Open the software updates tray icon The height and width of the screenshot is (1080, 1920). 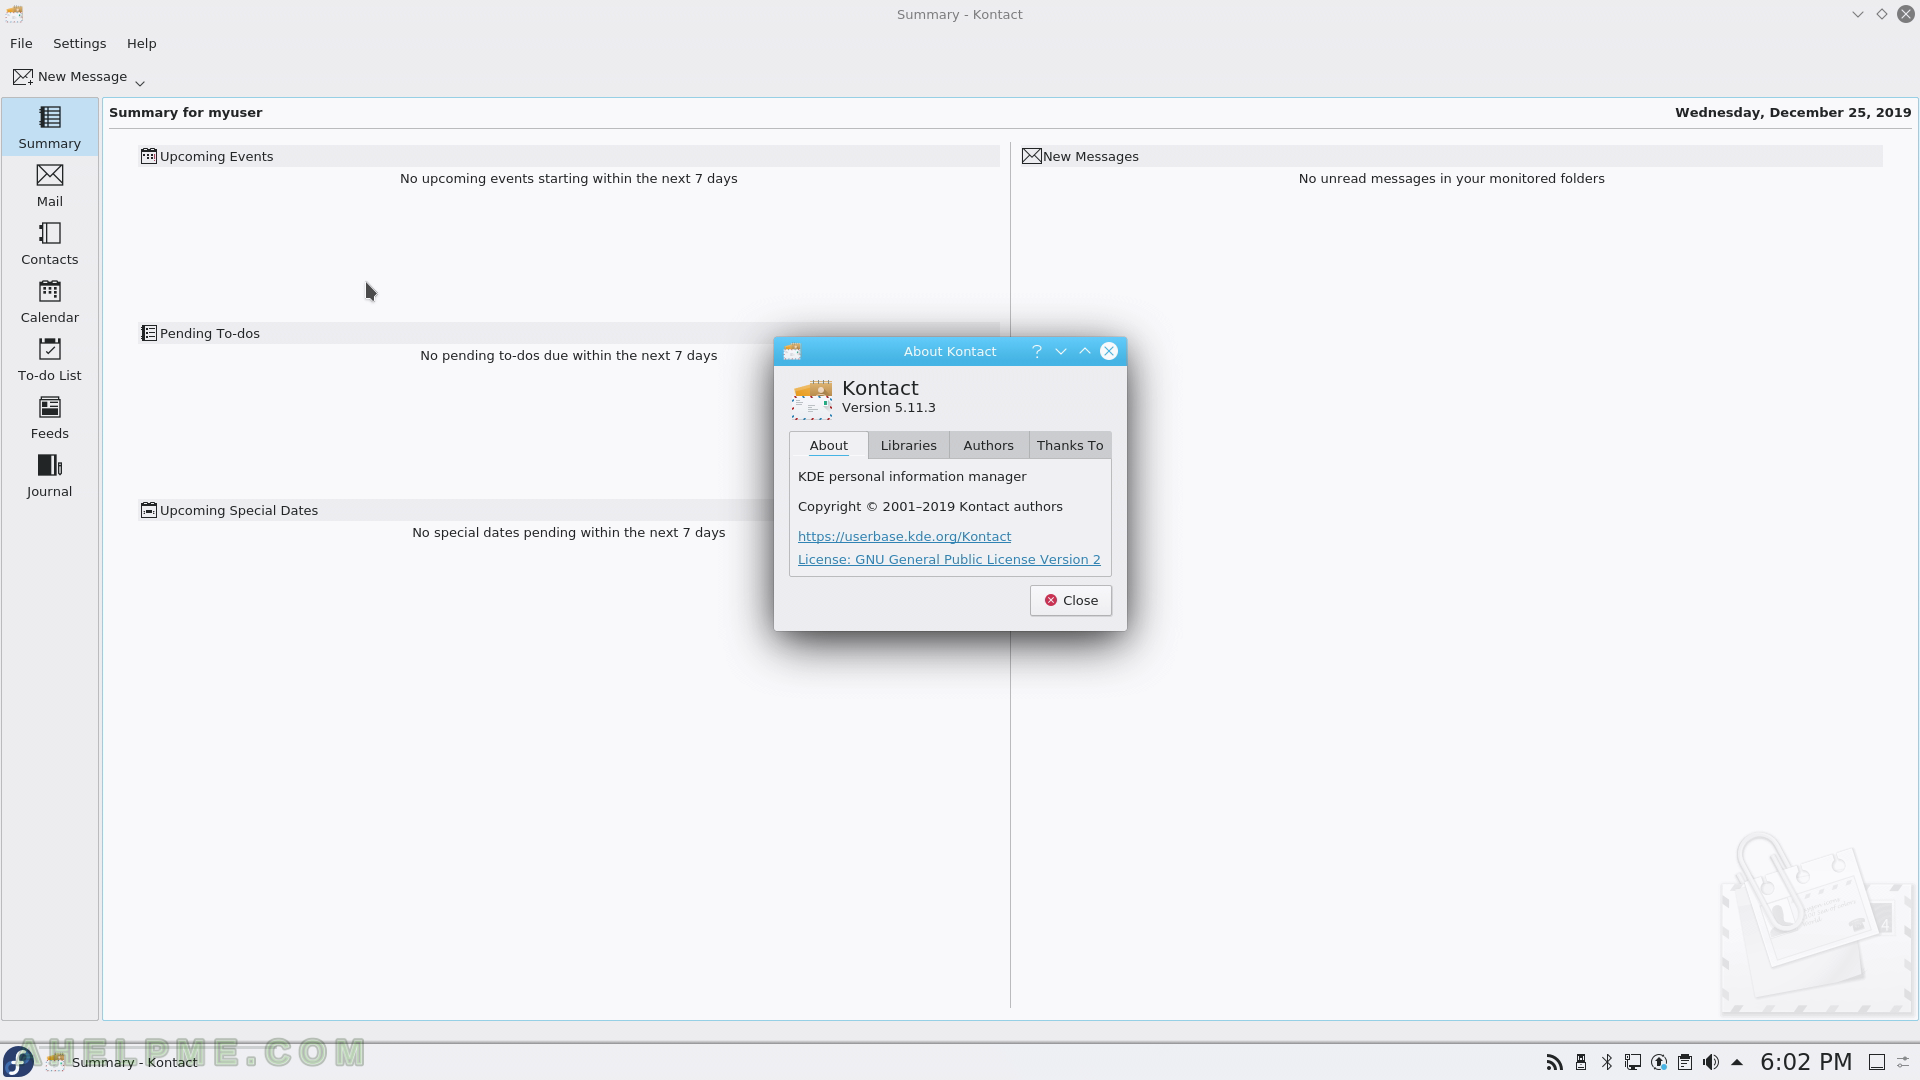click(x=1659, y=1062)
